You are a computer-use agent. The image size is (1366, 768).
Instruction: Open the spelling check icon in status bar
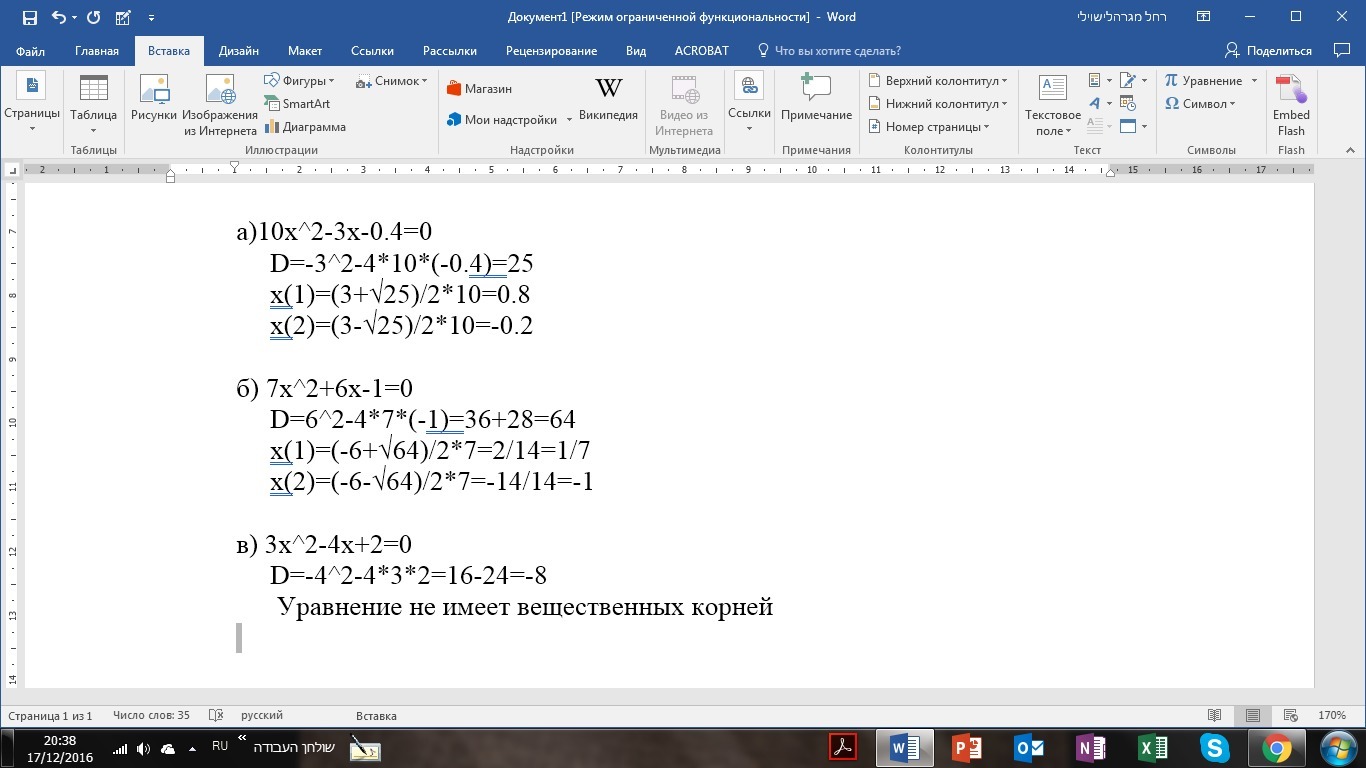[x=215, y=716]
